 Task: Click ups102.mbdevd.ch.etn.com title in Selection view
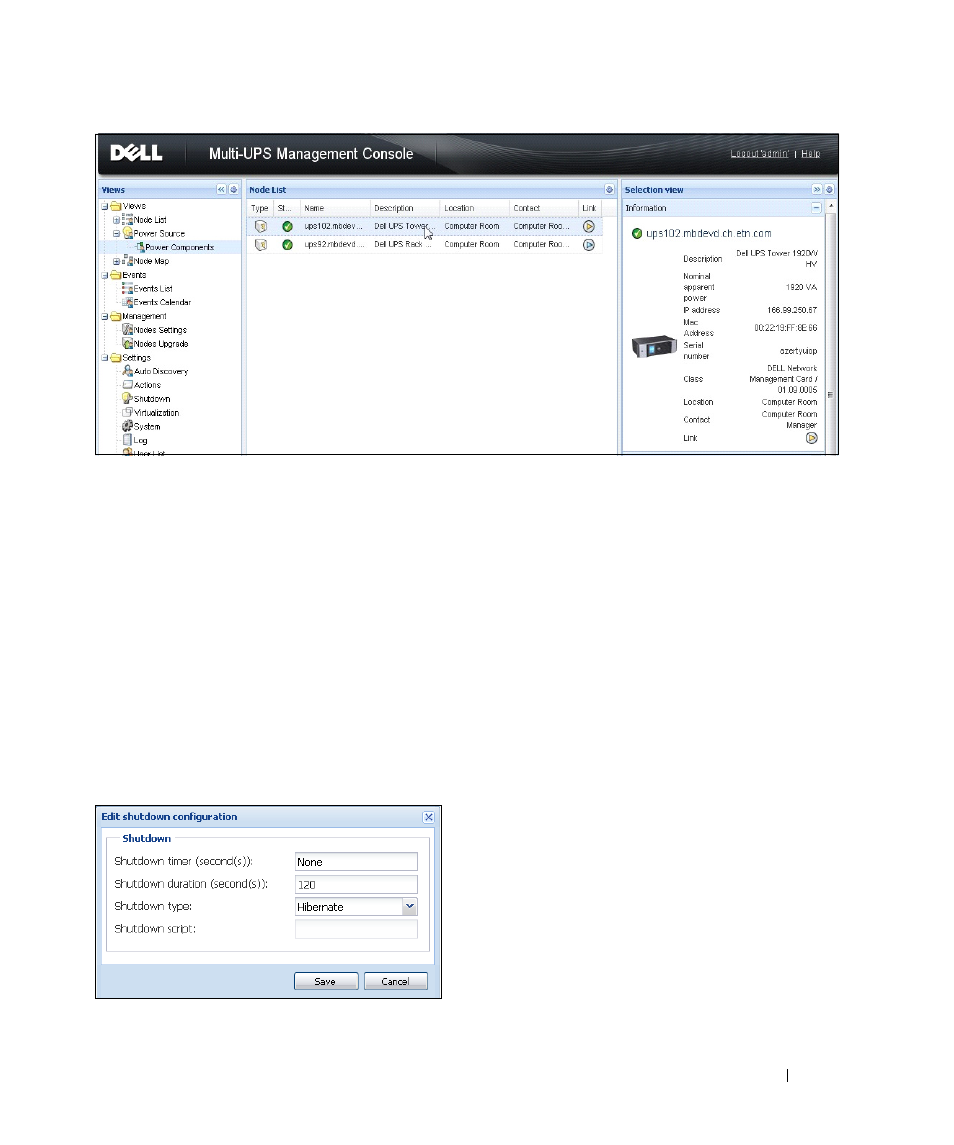coord(709,234)
